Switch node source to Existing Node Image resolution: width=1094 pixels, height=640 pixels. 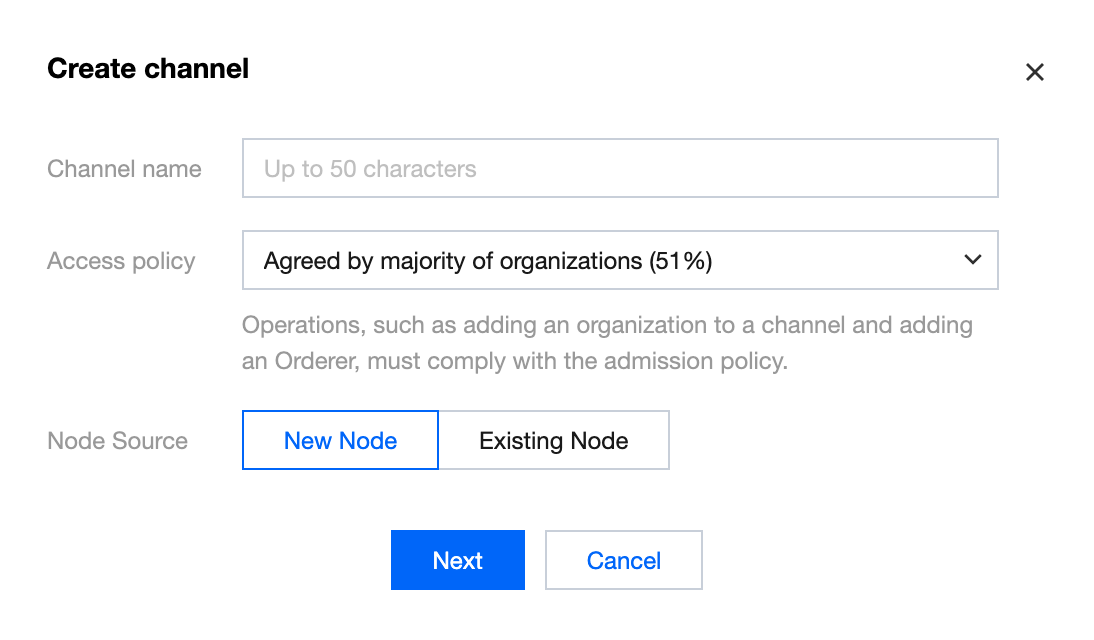(553, 440)
